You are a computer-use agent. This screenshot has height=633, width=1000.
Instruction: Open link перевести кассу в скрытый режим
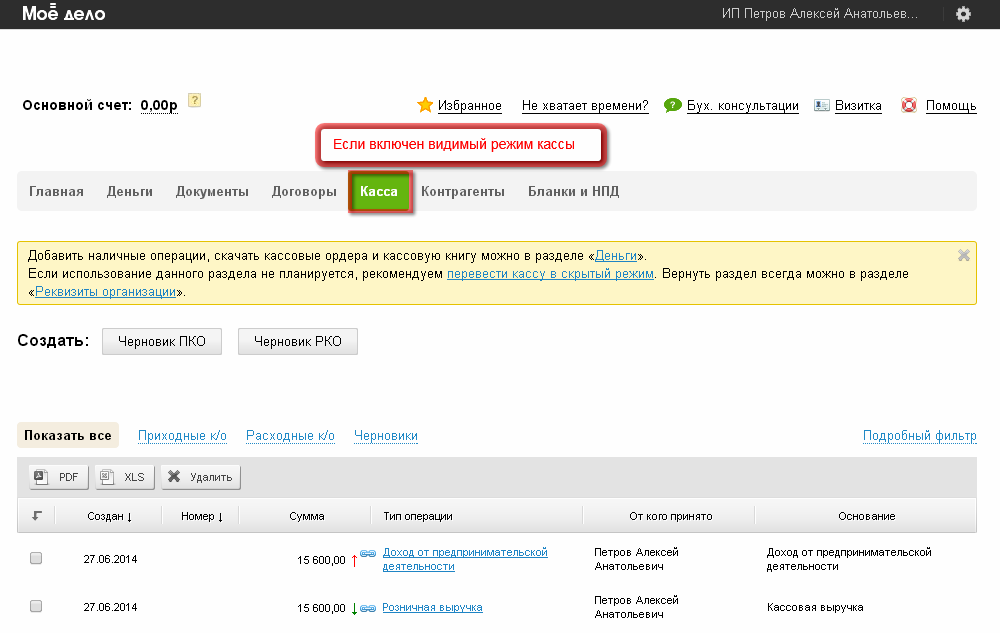pyautogui.click(x=550, y=273)
